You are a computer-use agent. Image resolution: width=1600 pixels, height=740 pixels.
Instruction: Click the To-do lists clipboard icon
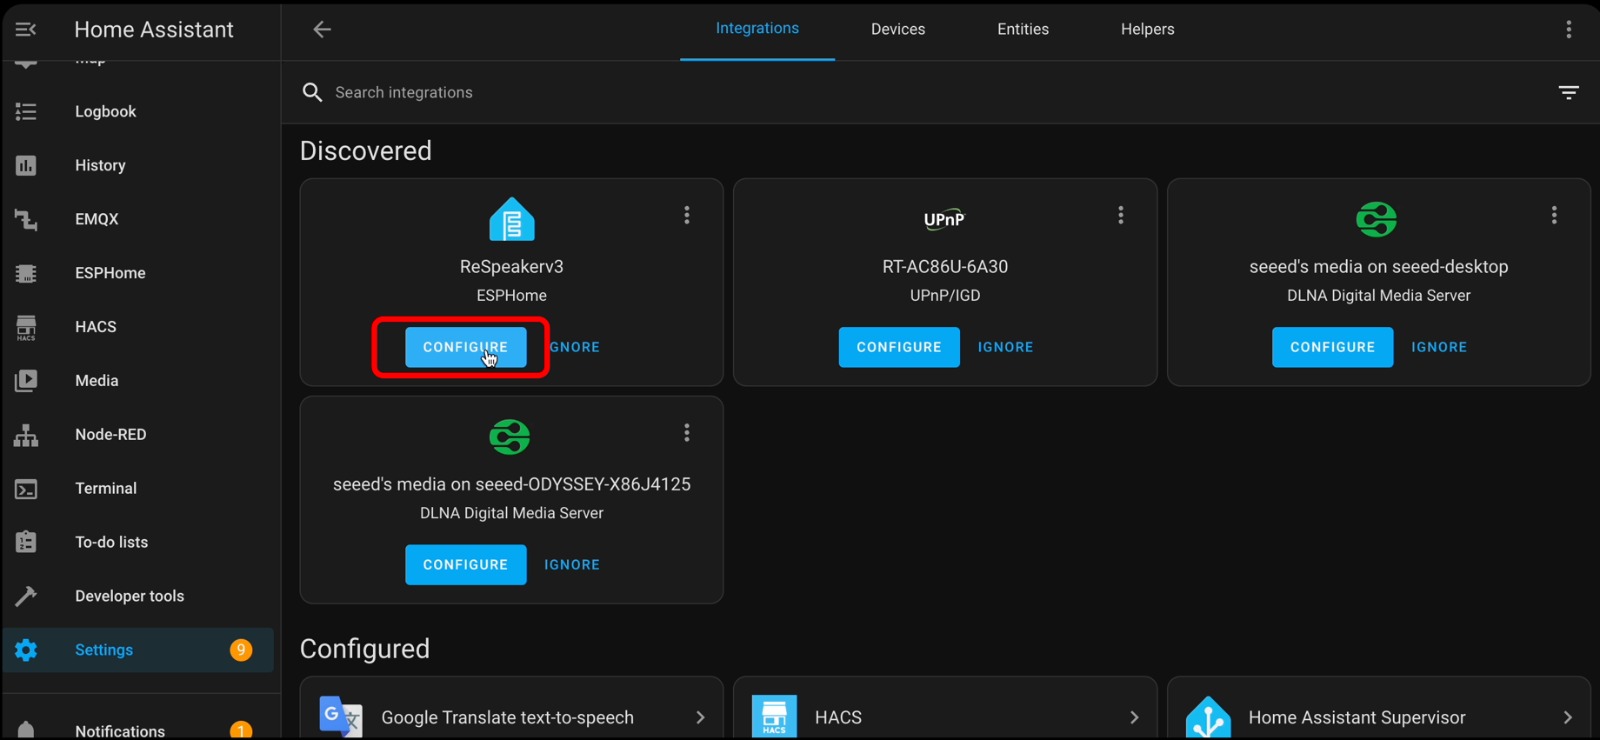[26, 543]
